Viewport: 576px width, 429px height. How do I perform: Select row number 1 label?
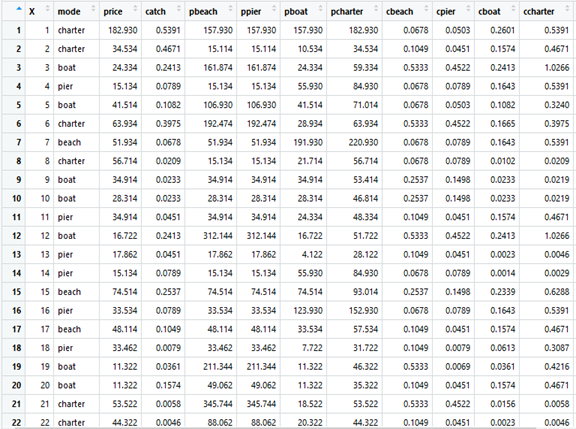19,30
